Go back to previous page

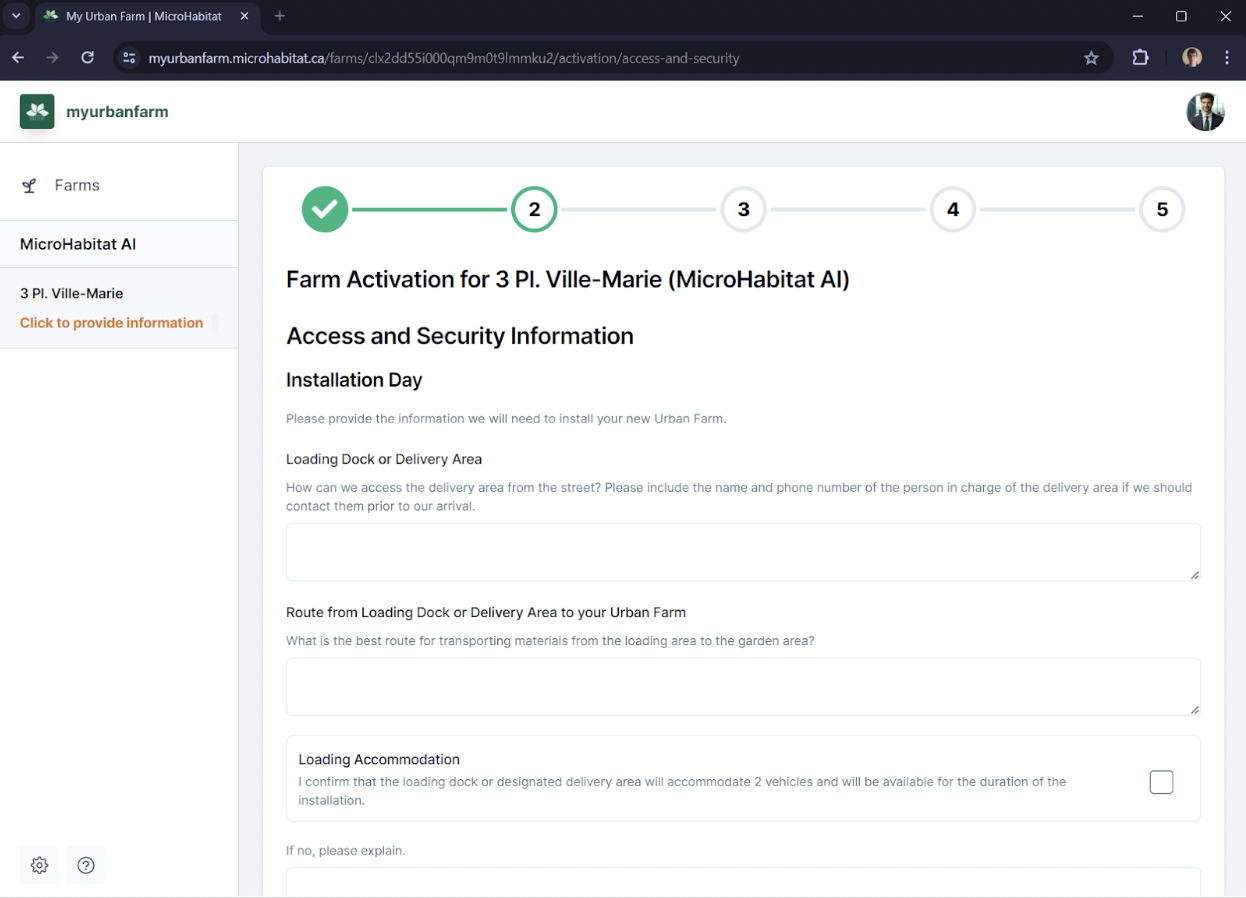pos(18,58)
